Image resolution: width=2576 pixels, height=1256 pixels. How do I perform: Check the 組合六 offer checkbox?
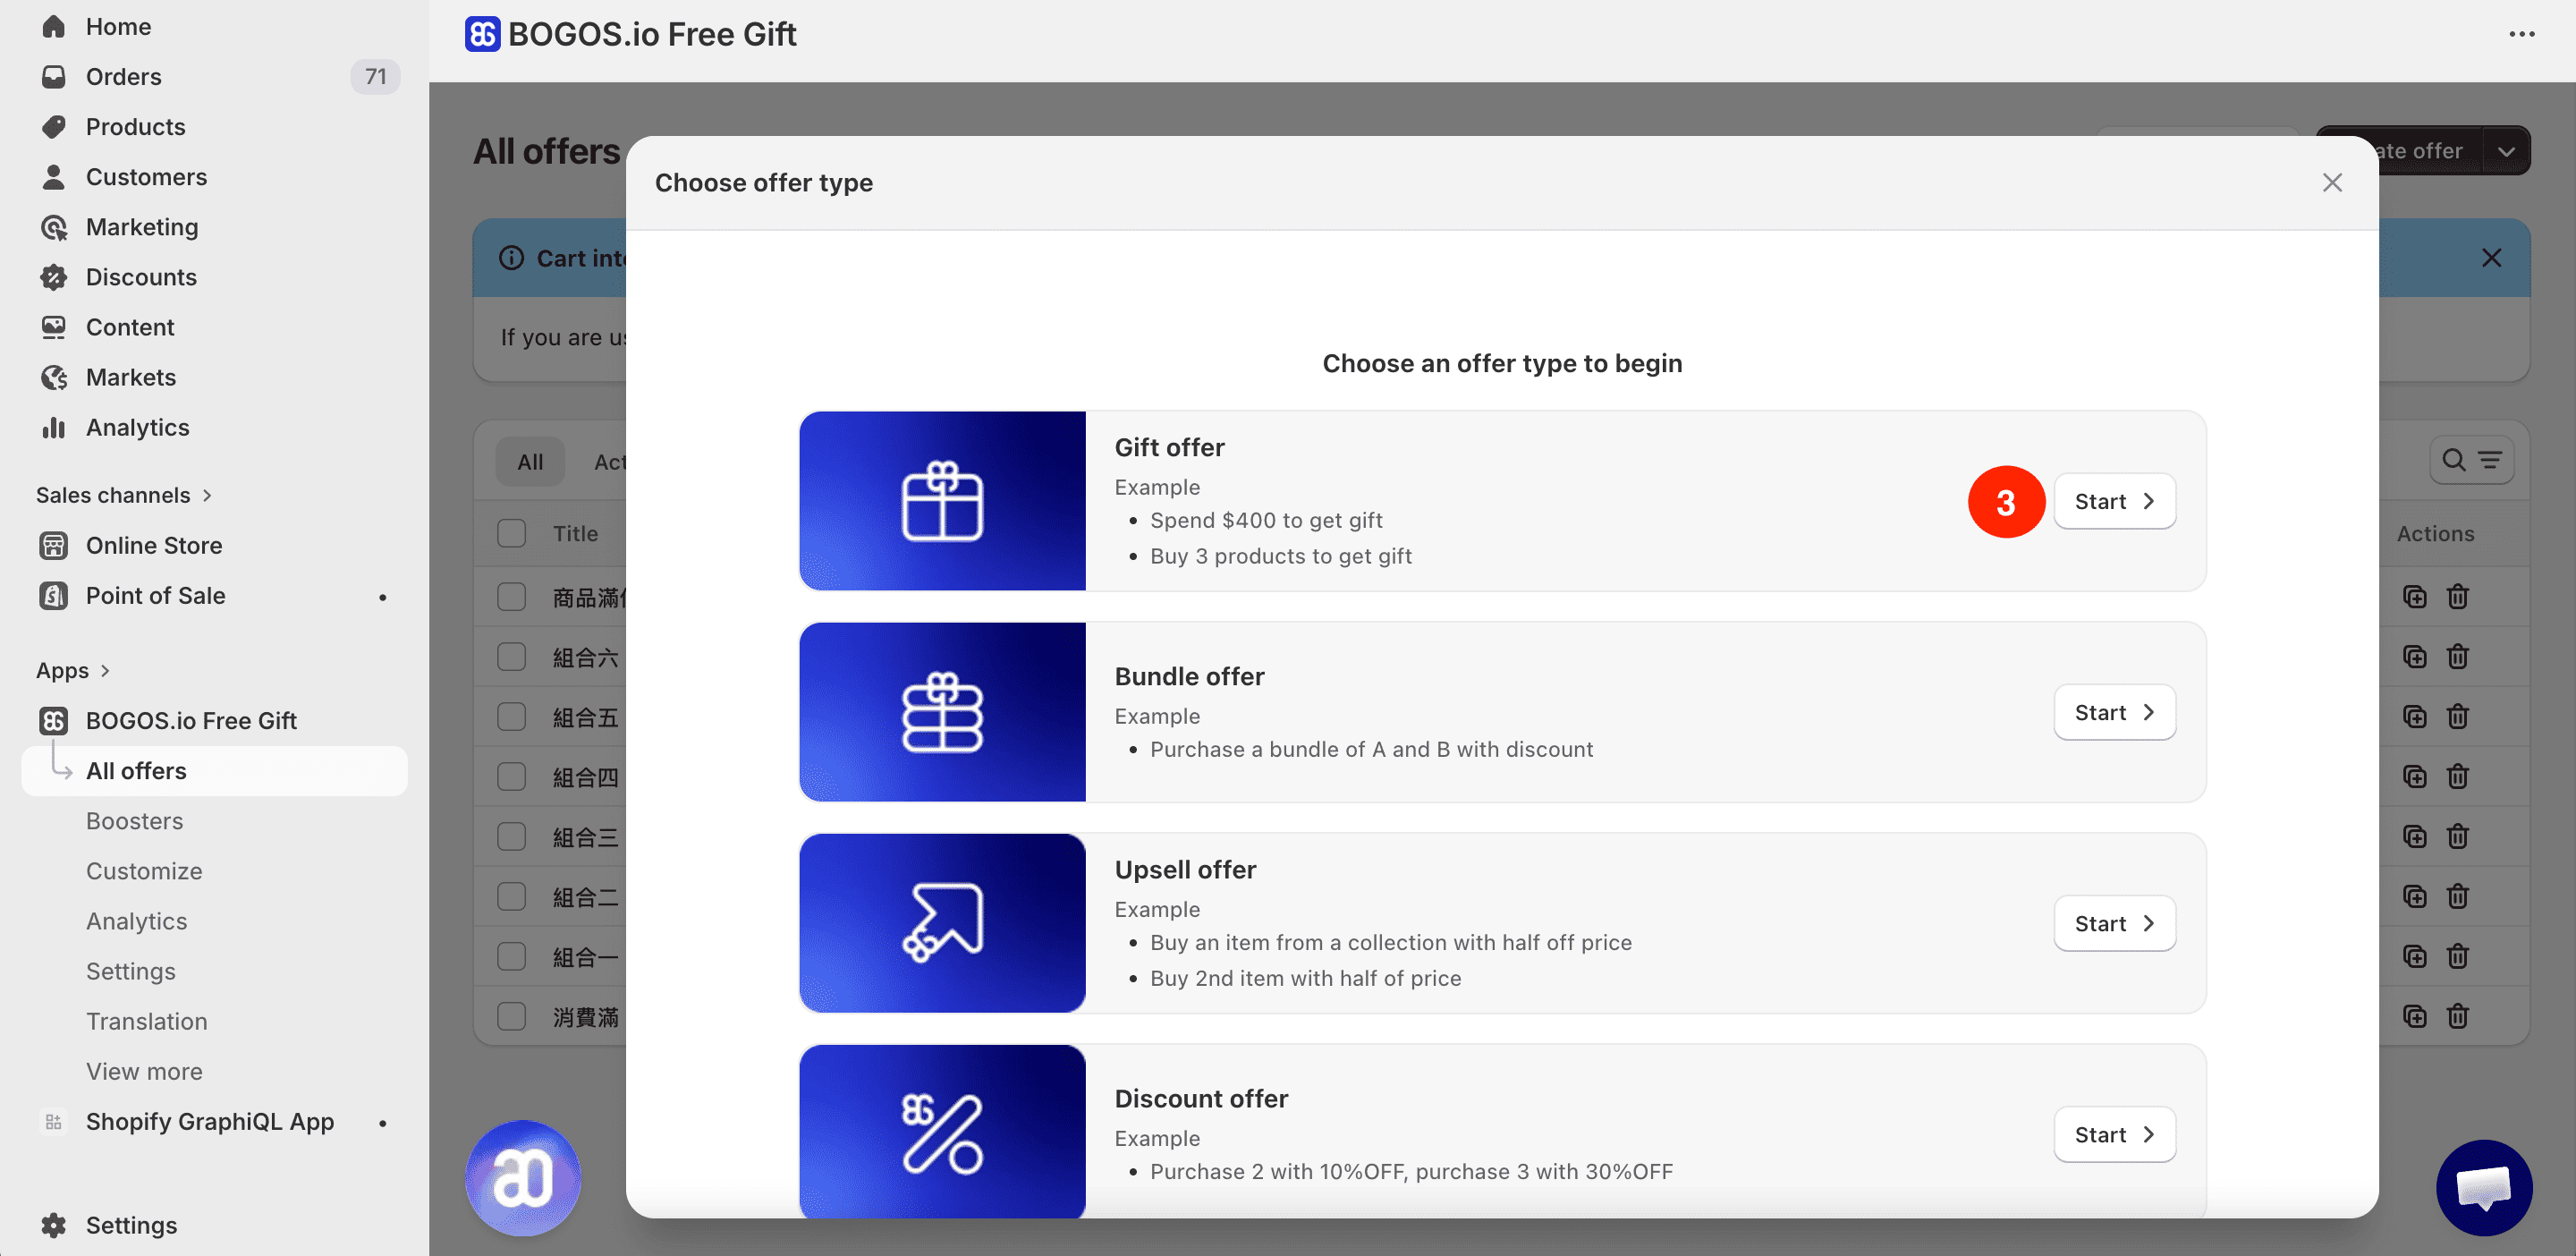click(x=511, y=657)
